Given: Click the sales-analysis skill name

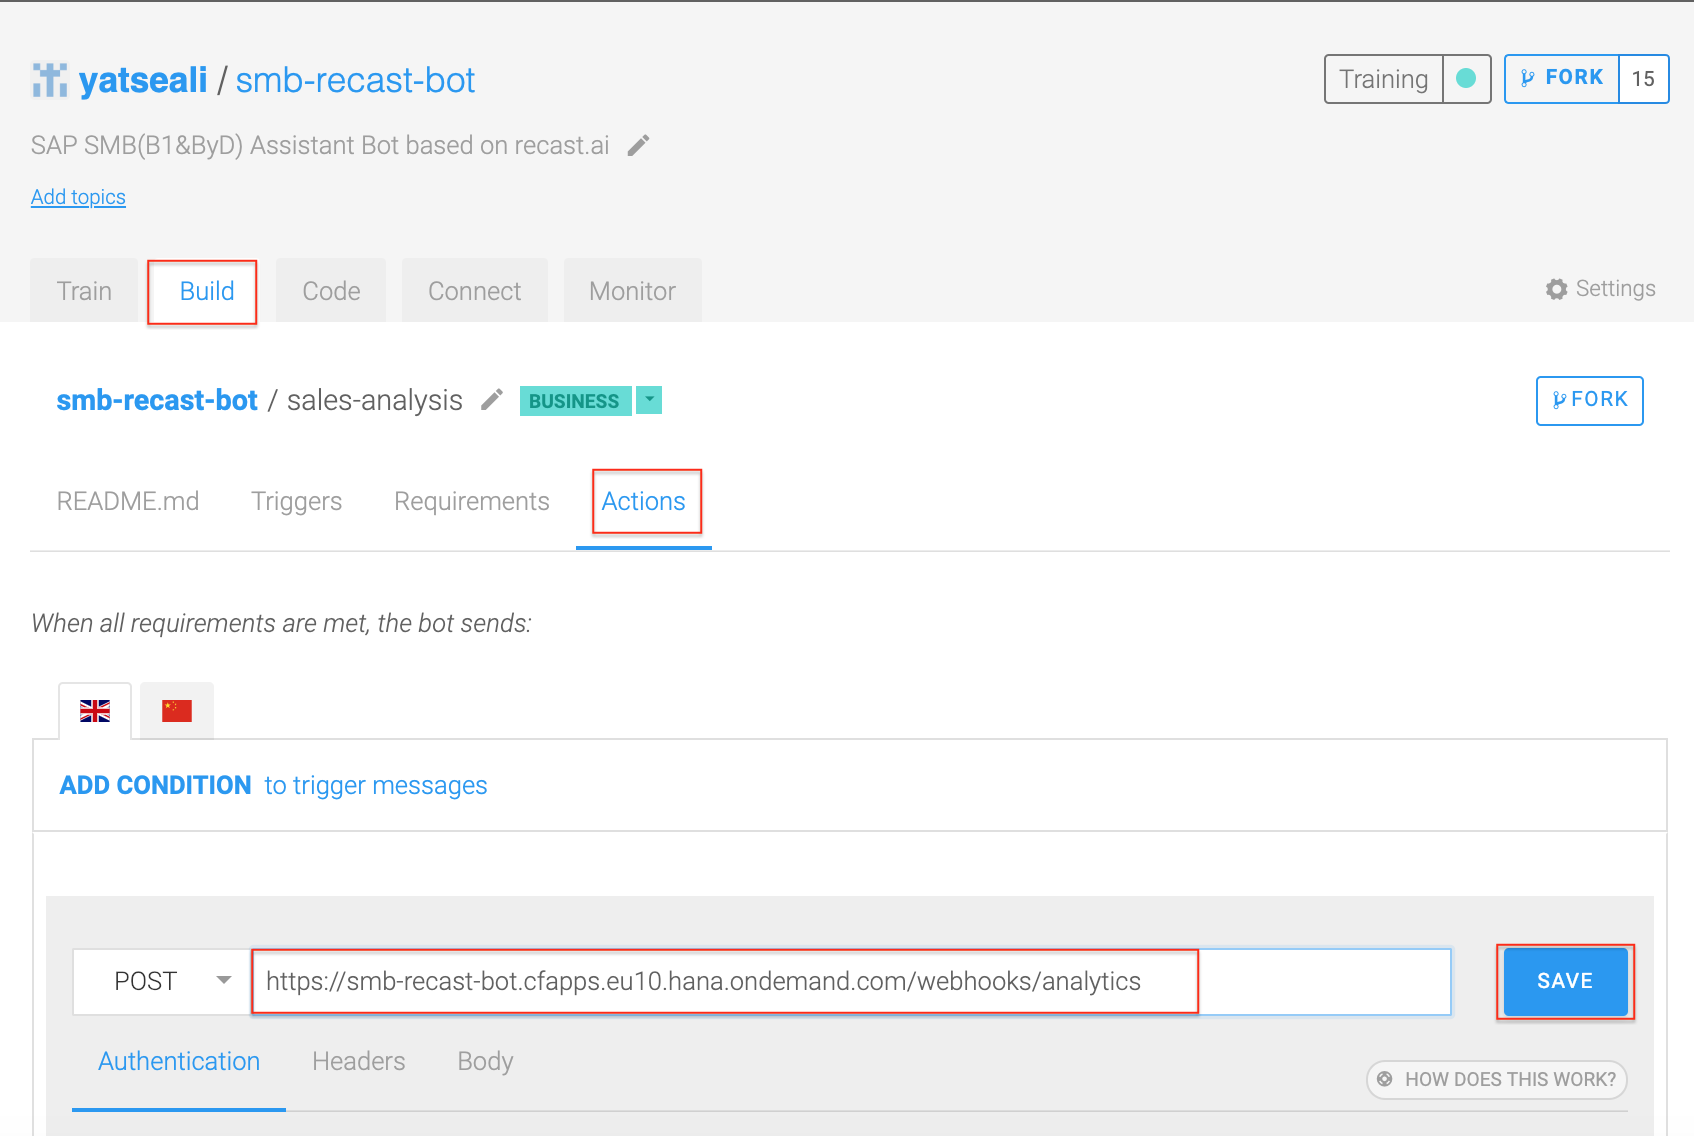Looking at the screenshot, I should point(375,400).
